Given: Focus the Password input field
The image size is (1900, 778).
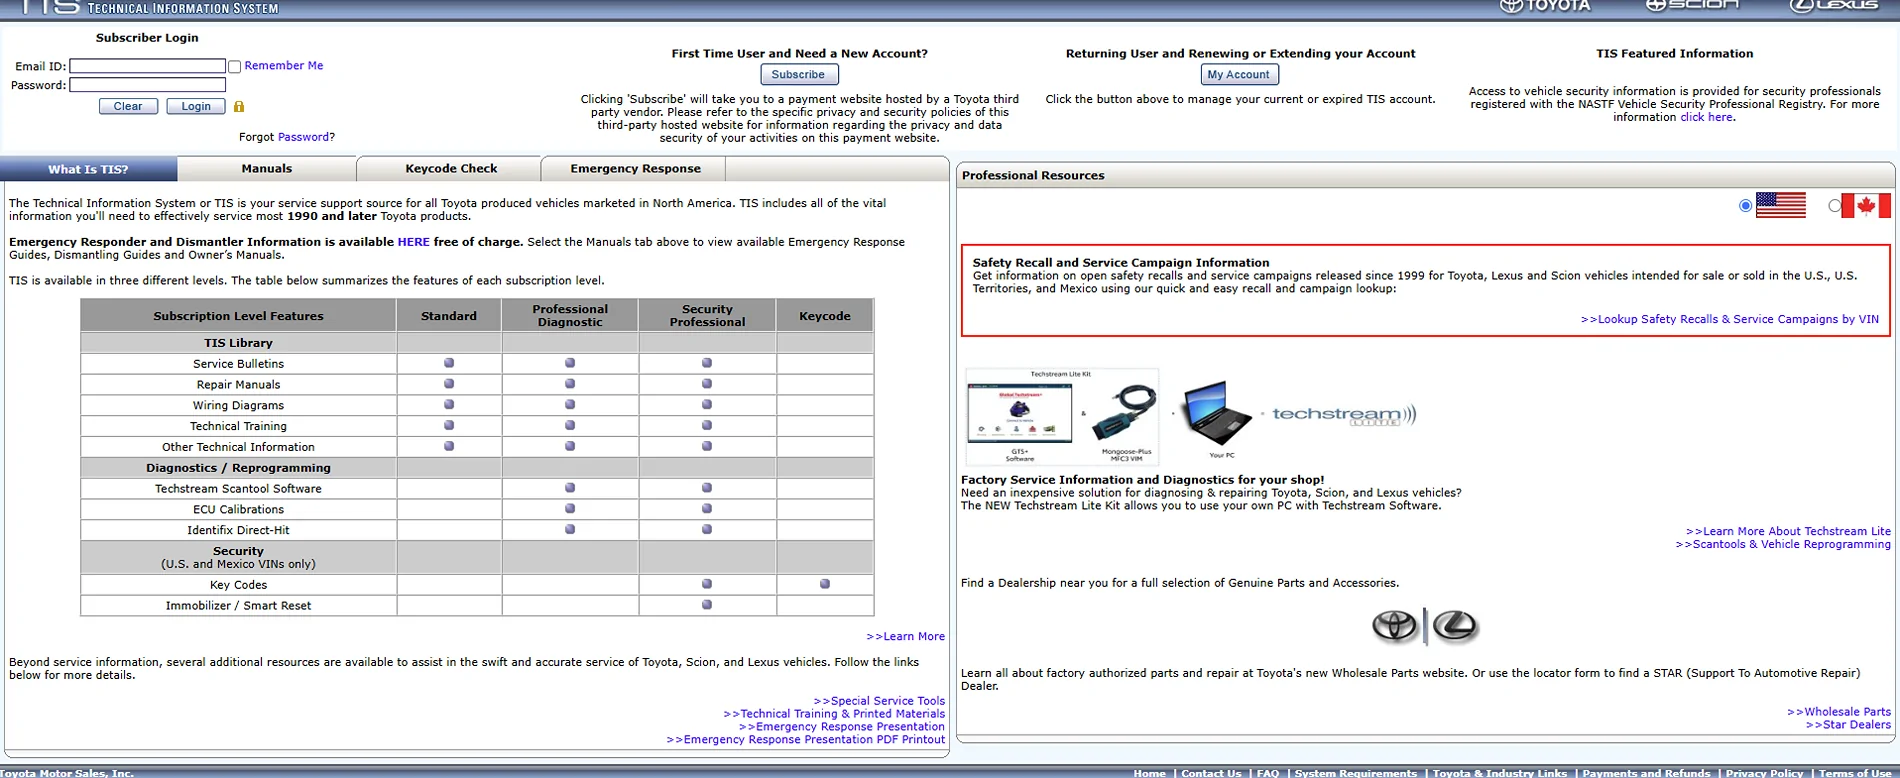Looking at the screenshot, I should tap(148, 85).
